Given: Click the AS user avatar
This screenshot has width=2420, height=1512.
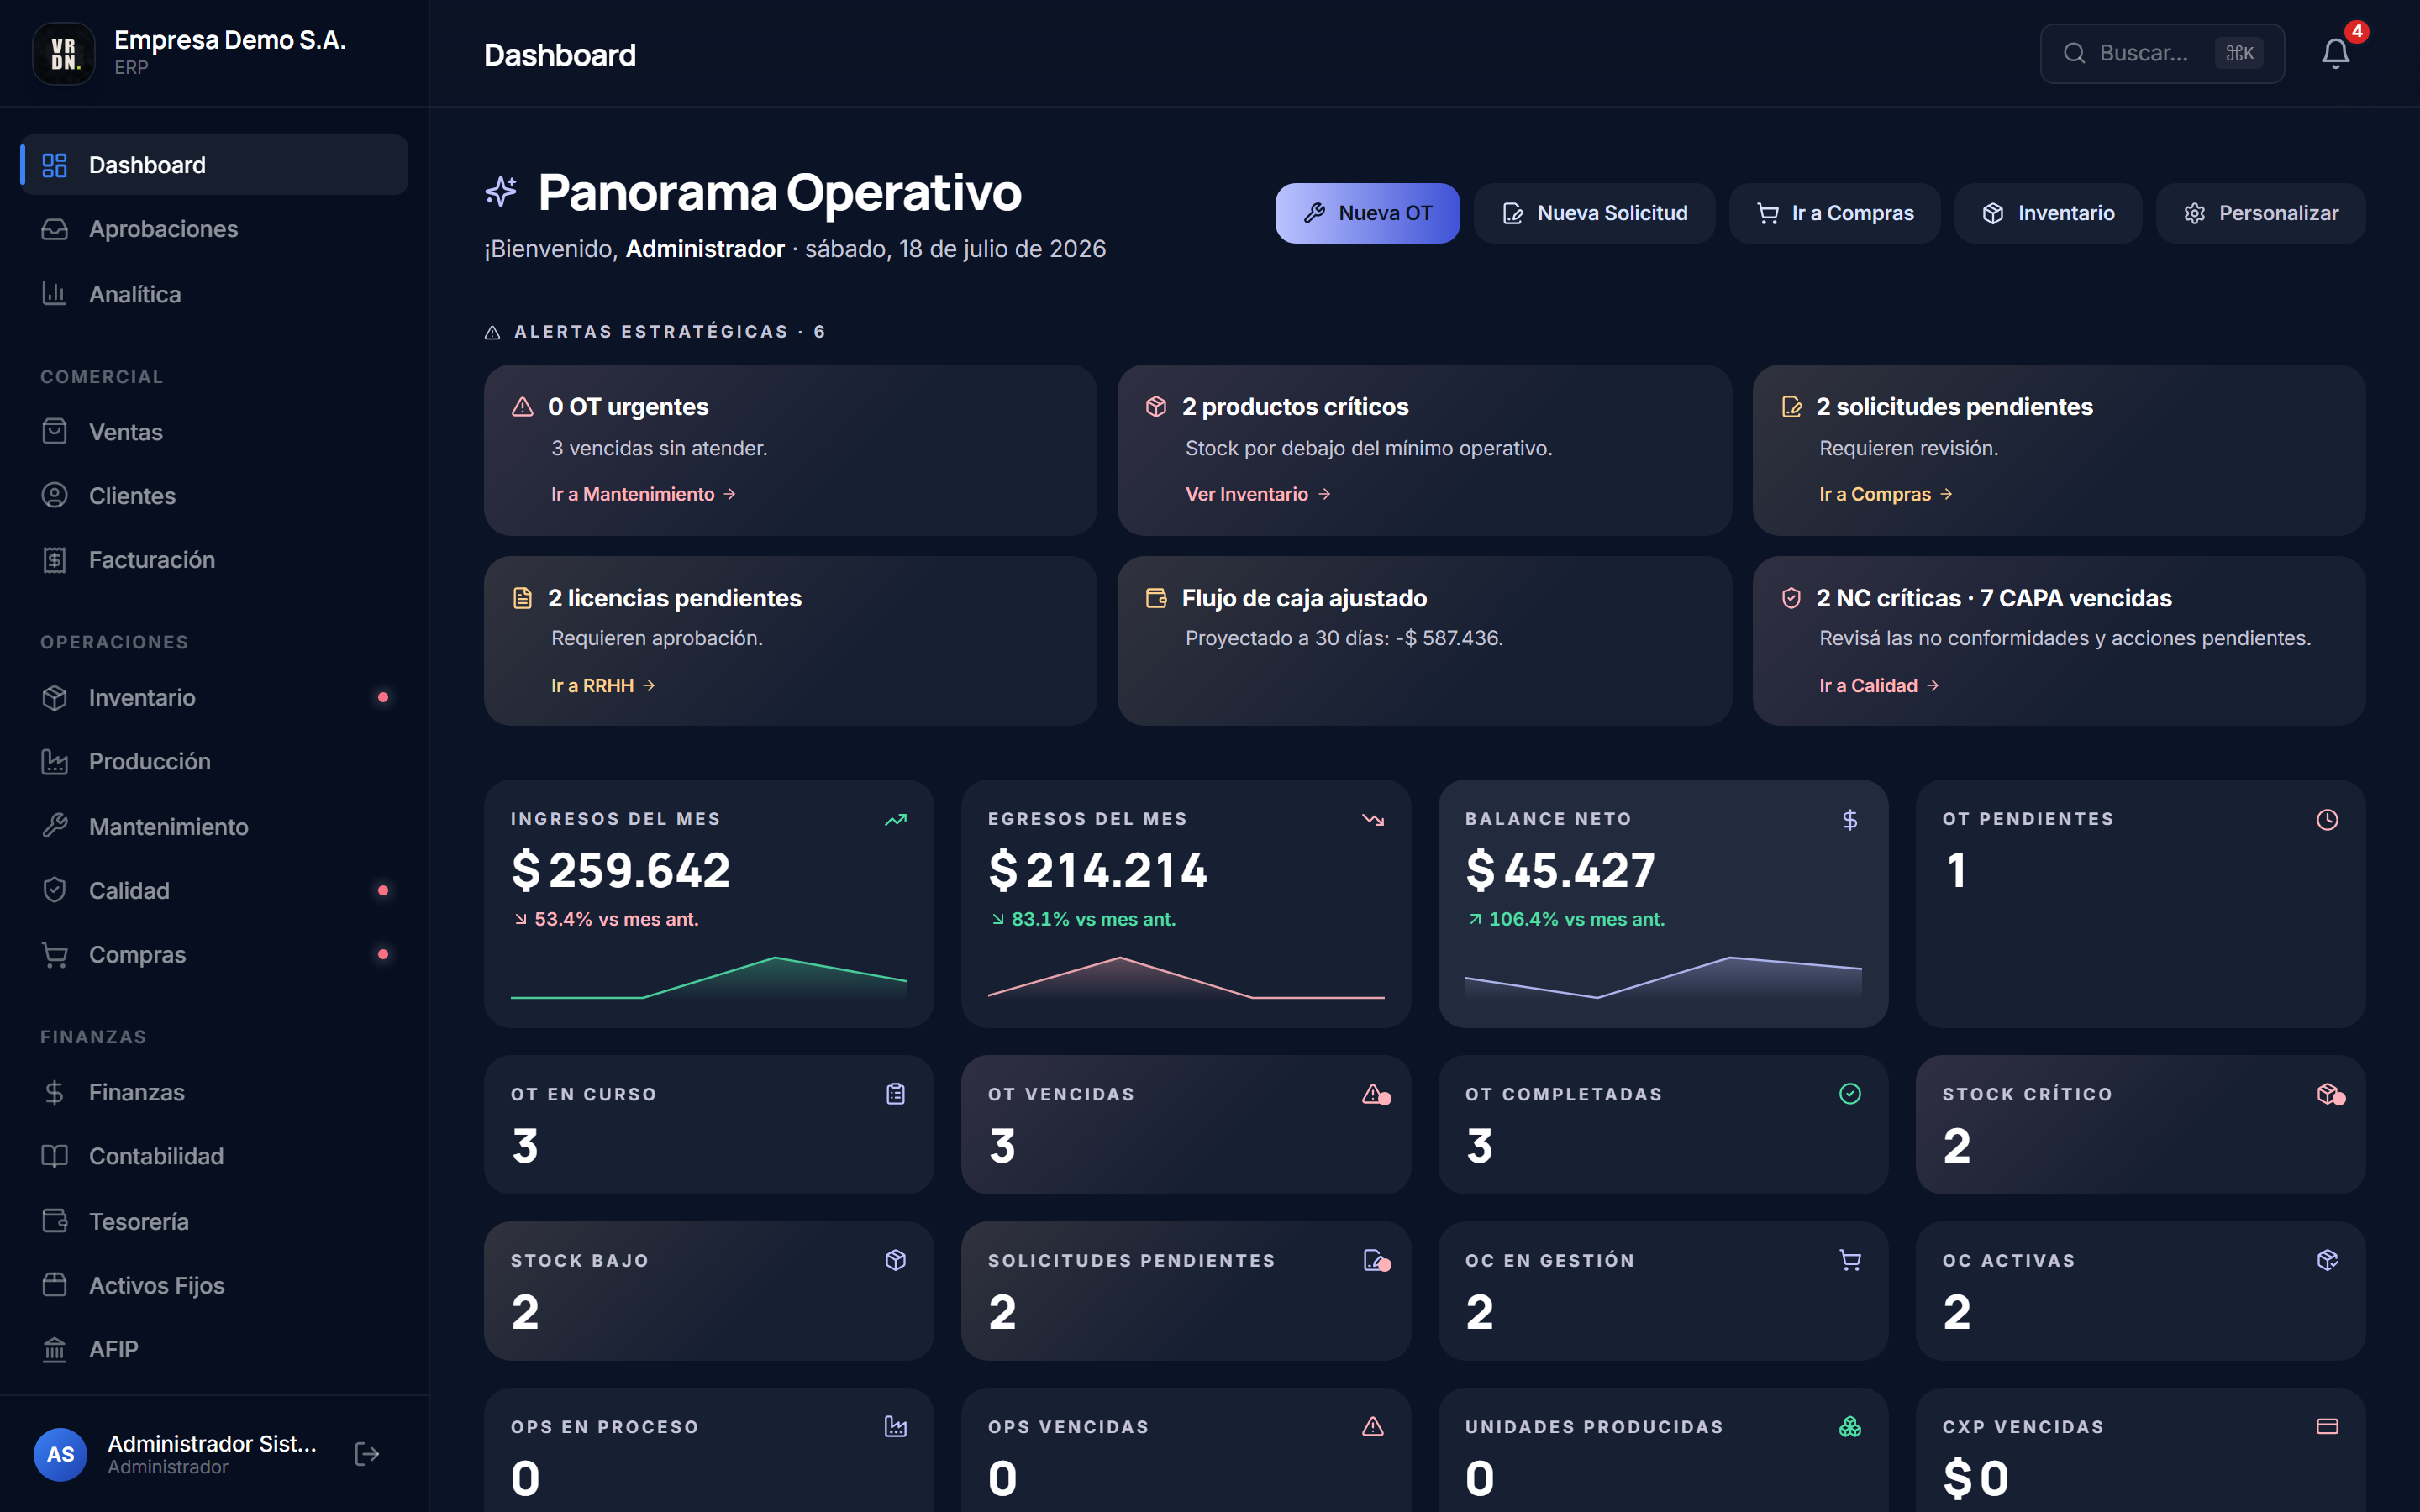Looking at the screenshot, I should (60, 1454).
